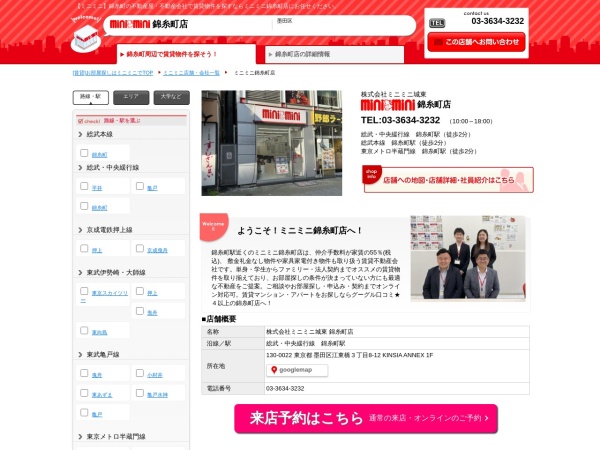Check 東あずま station box
The width and height of the screenshot is (600, 450).
pos(84,393)
